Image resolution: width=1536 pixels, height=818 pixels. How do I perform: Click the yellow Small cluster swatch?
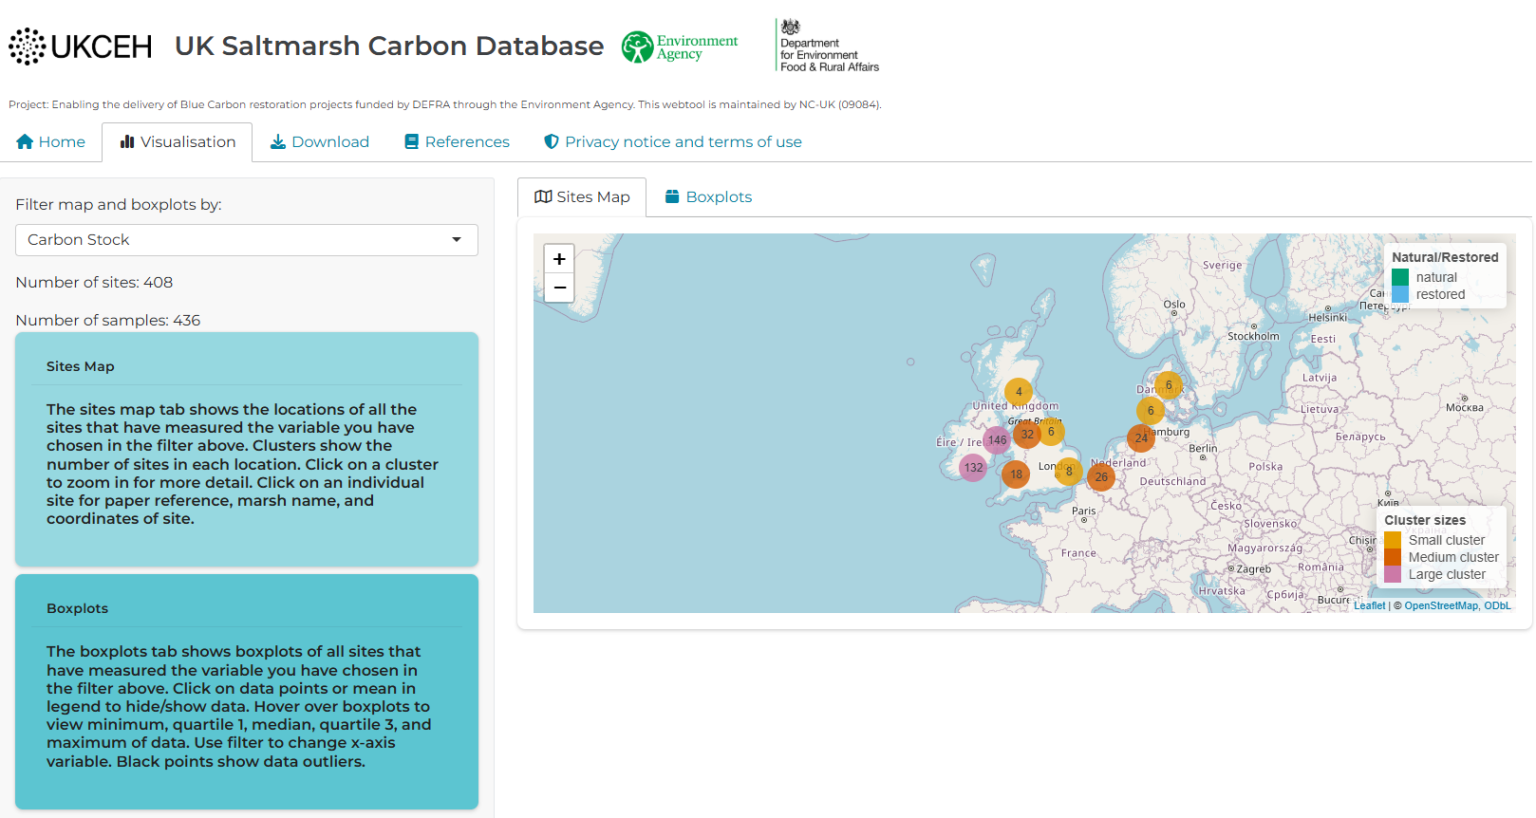1392,540
